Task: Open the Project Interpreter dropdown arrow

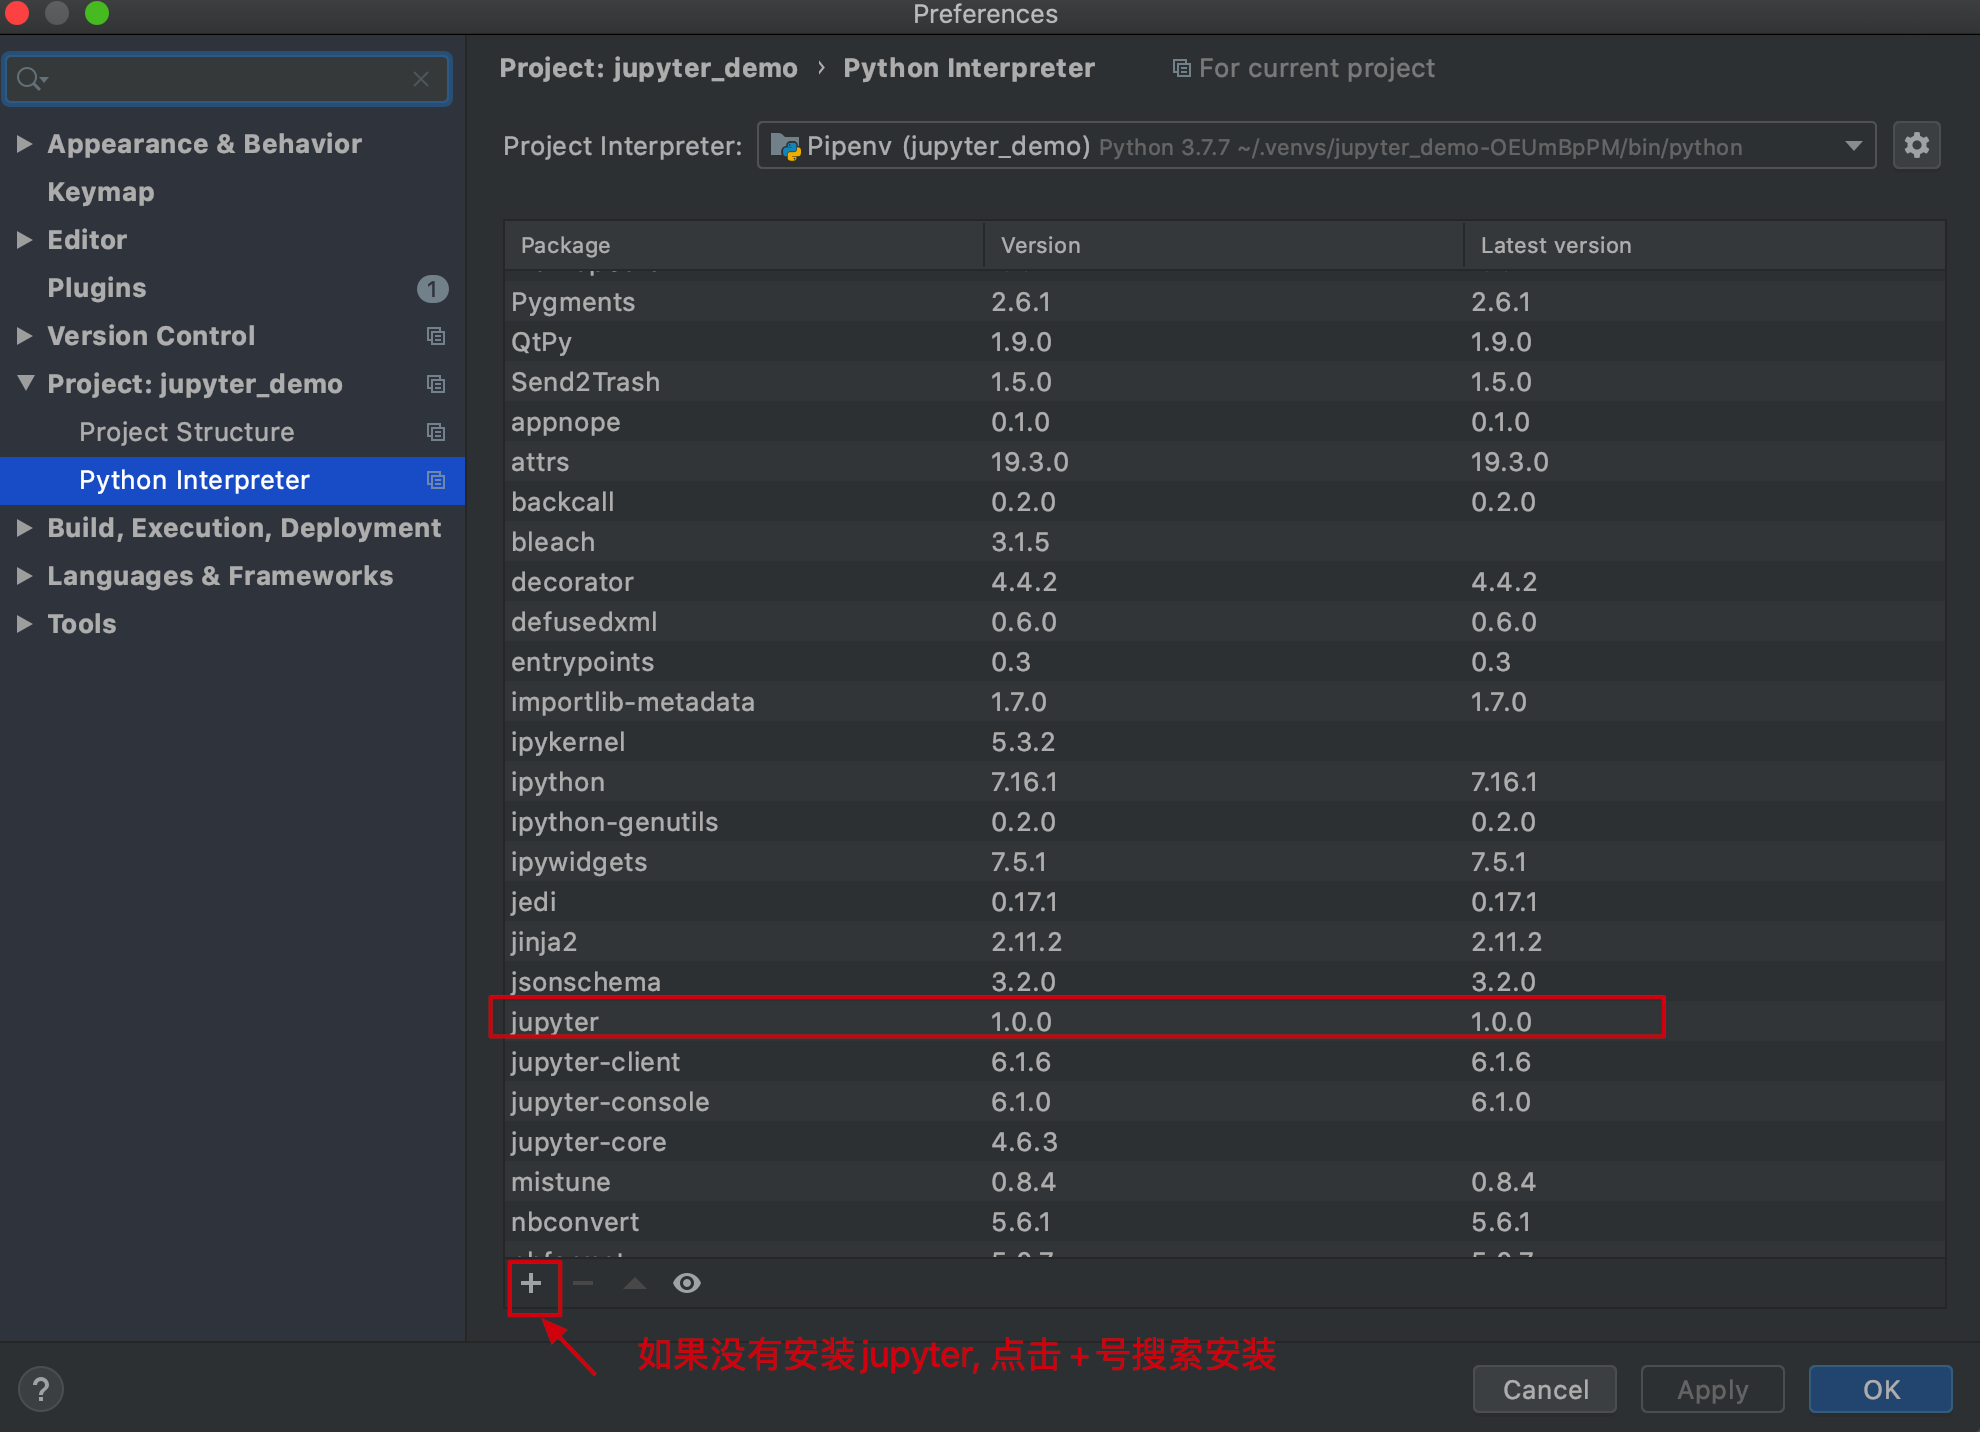Action: tap(1853, 146)
